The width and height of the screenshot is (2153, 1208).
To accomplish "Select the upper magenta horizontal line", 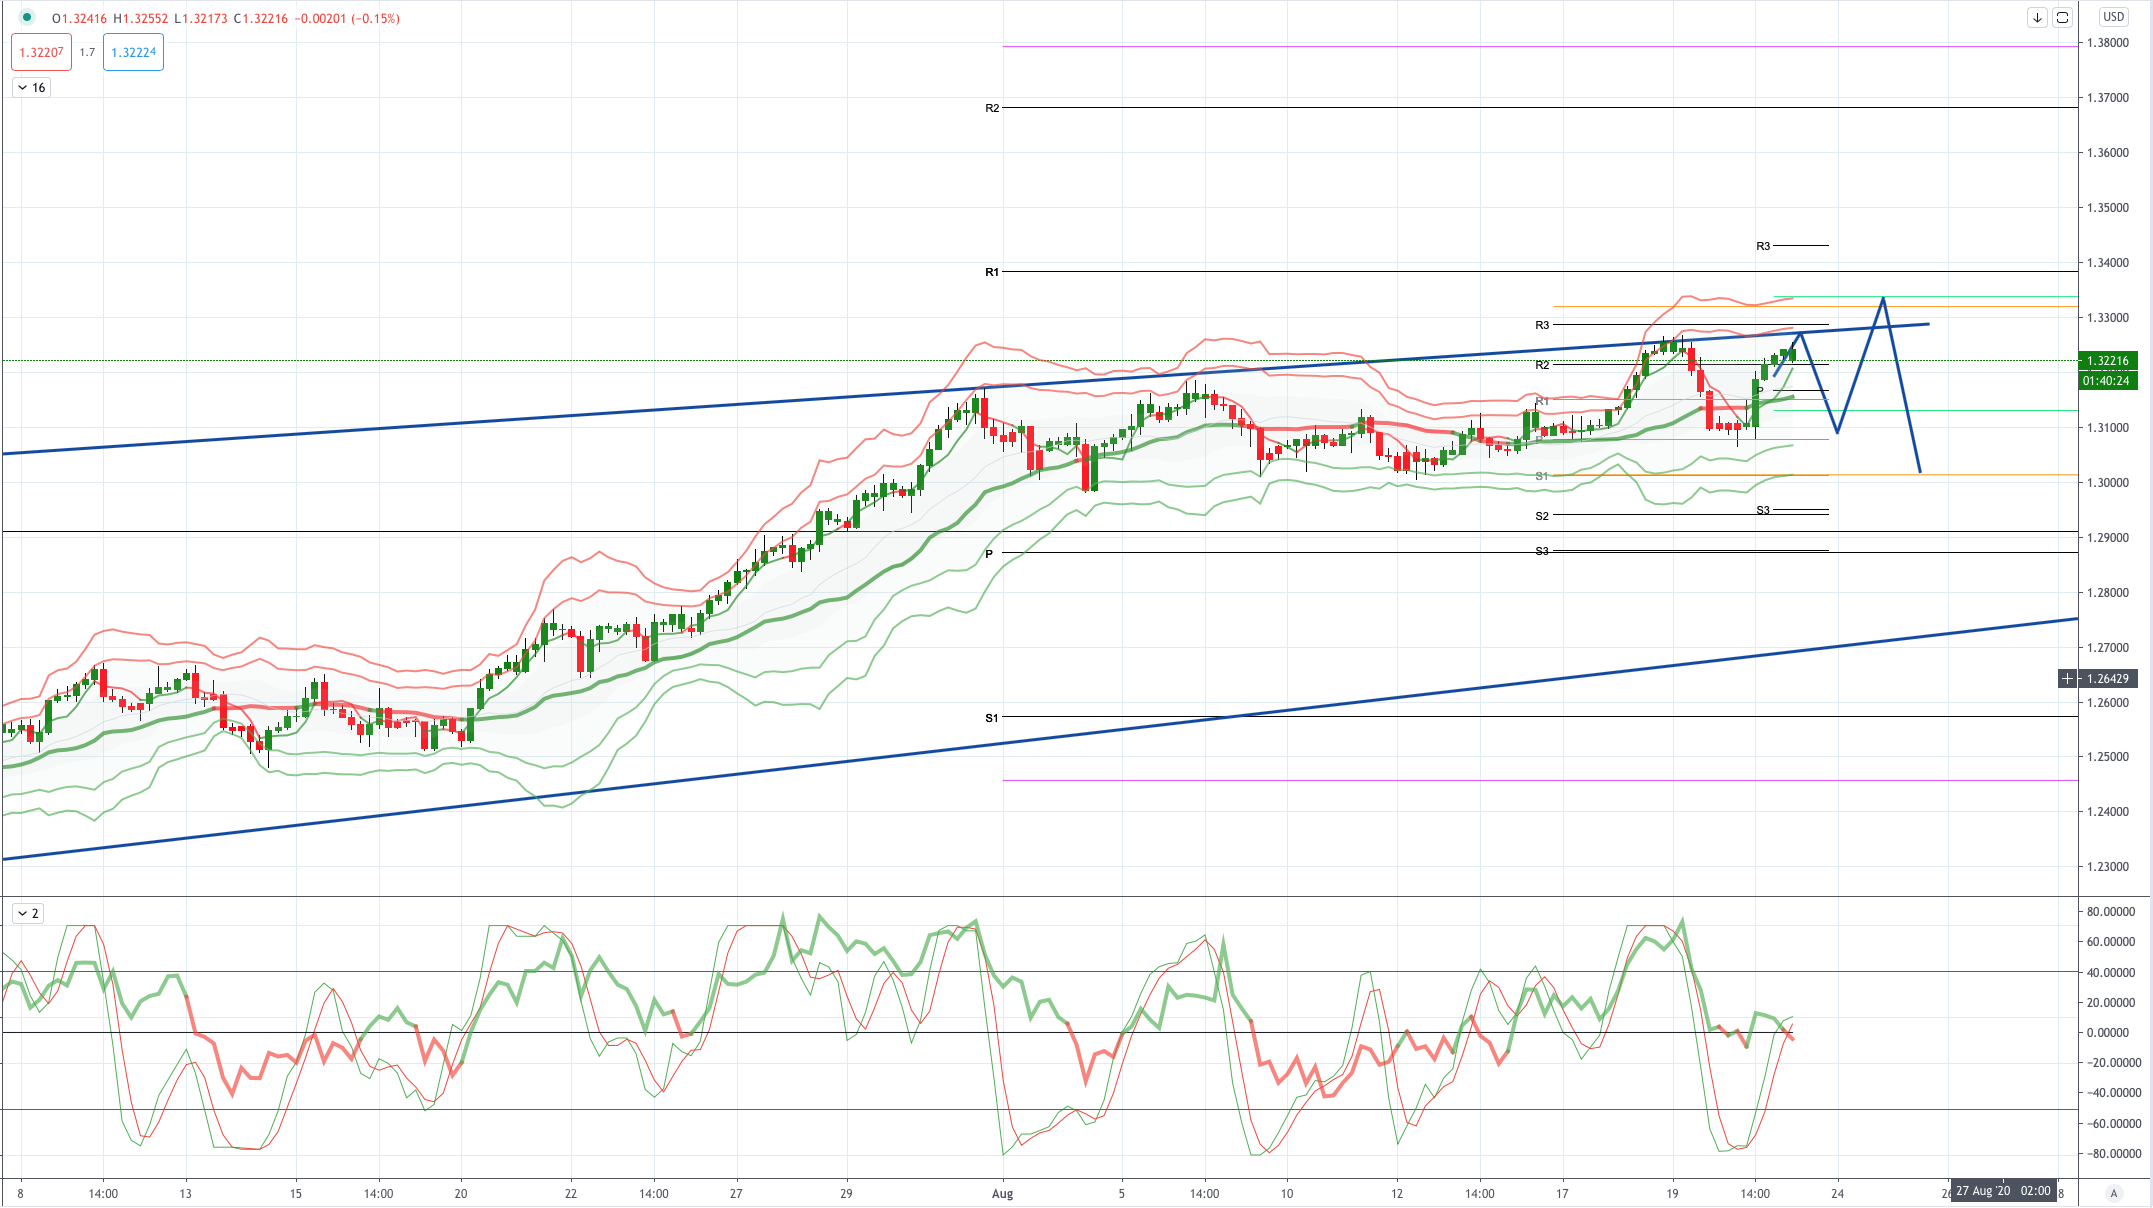I will (1540, 46).
